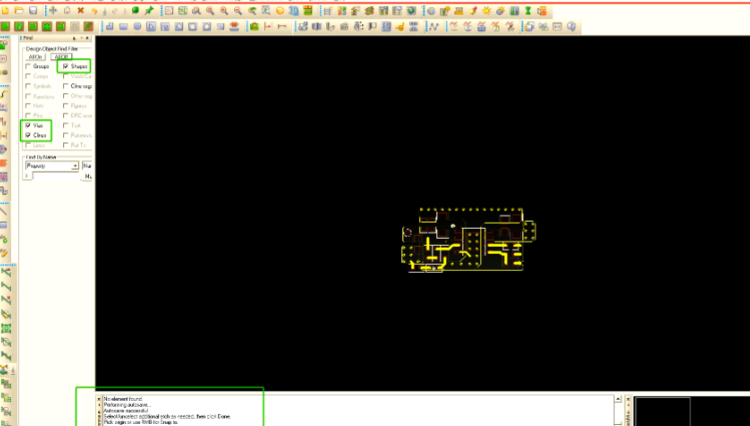Enable the Groups checkbox

pyautogui.click(x=28, y=66)
